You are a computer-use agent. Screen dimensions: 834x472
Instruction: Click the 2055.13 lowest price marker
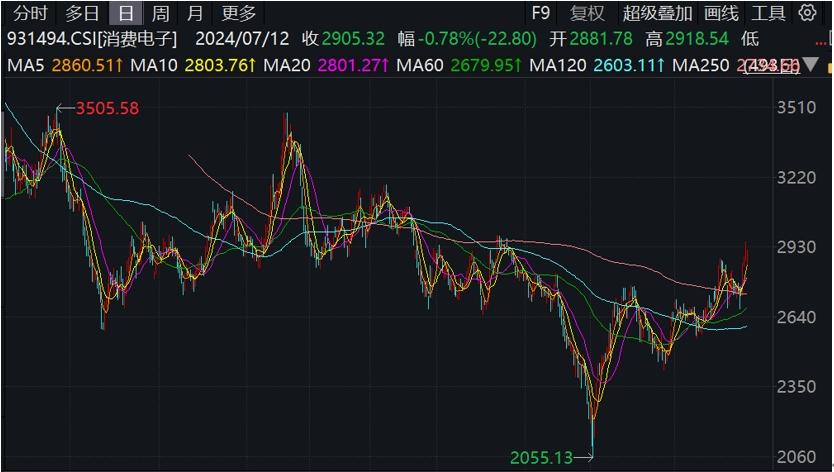(x=541, y=458)
